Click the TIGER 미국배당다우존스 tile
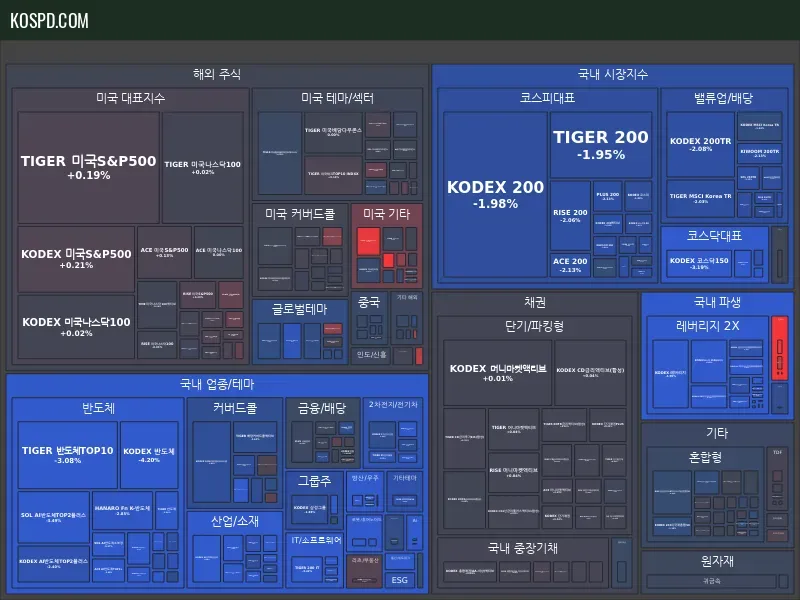This screenshot has height=600, width=800. 333,132
